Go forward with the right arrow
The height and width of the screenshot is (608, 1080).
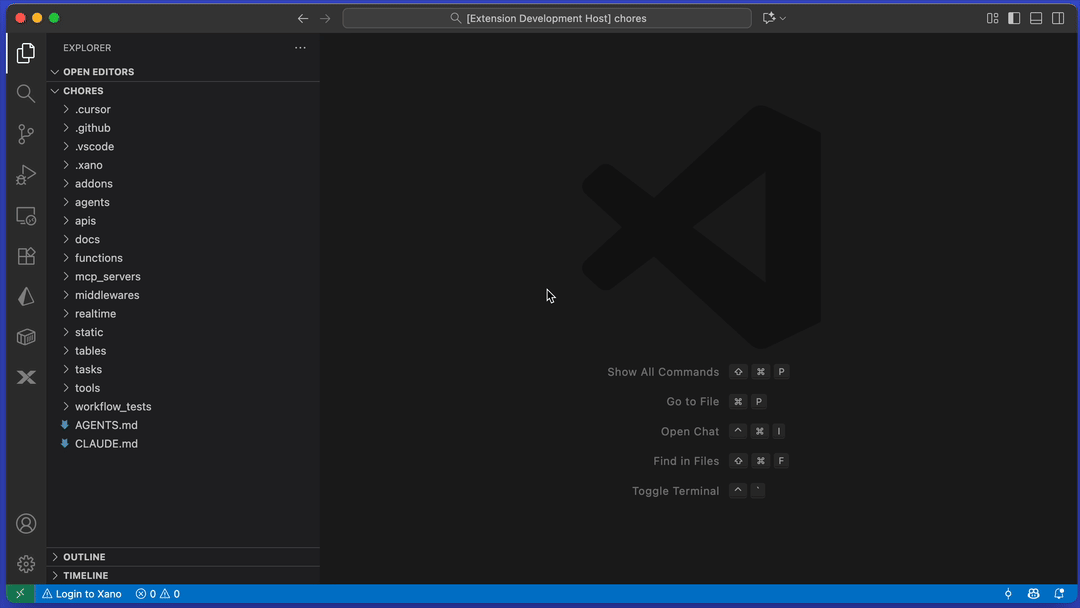pos(325,19)
